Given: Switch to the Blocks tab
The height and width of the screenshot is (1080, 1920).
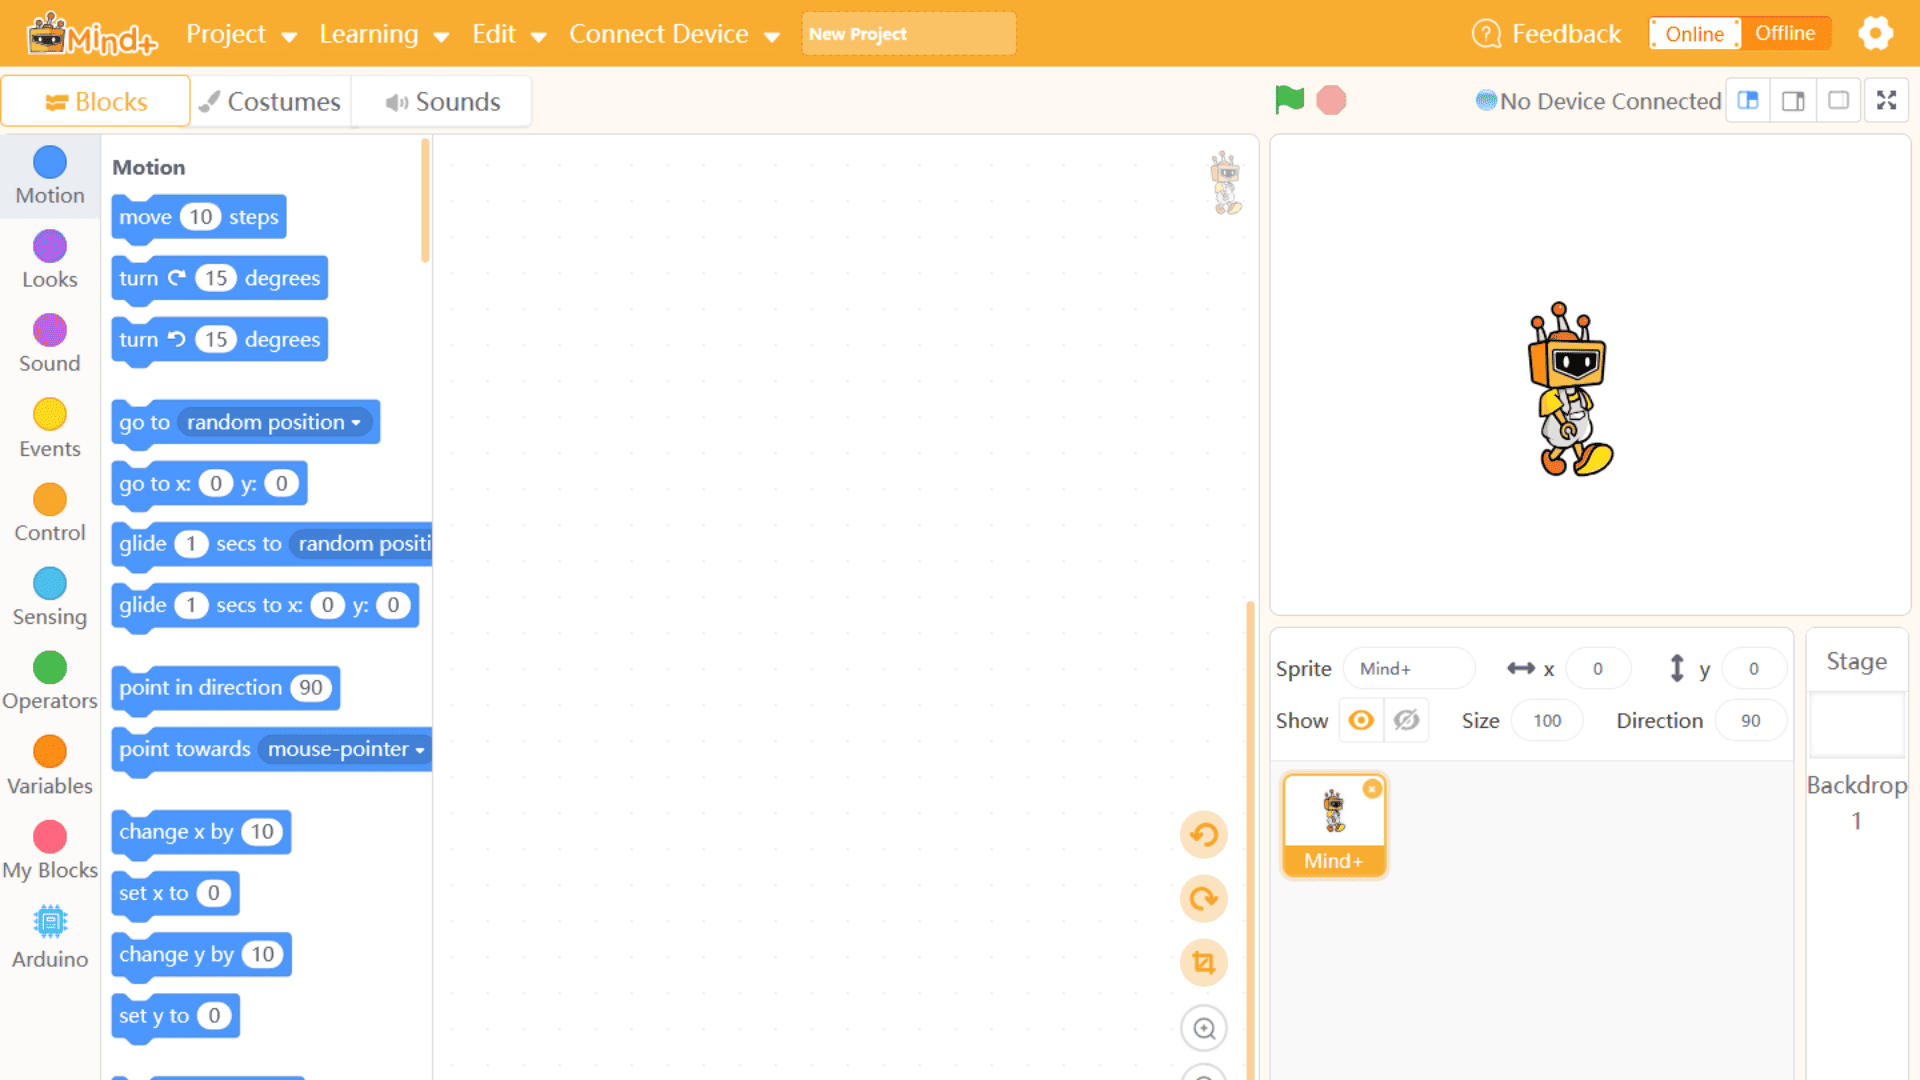Looking at the screenshot, I should tap(96, 101).
